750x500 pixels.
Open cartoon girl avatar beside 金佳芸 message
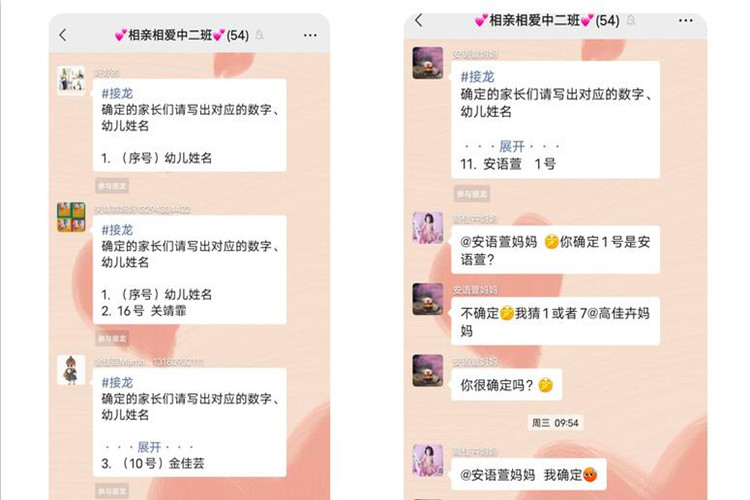(71, 370)
